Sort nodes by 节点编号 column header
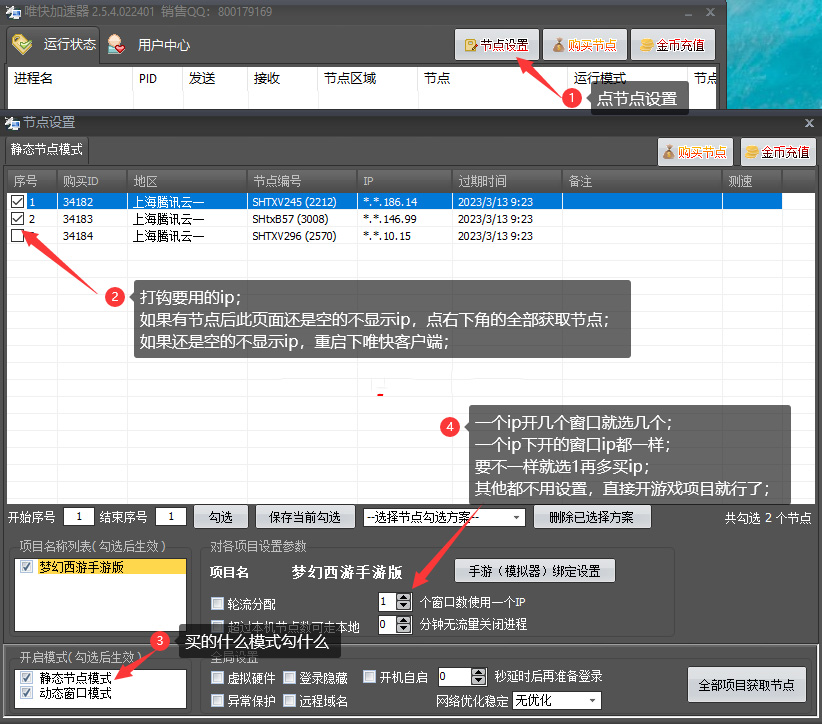The height and width of the screenshot is (724, 822). [302, 181]
